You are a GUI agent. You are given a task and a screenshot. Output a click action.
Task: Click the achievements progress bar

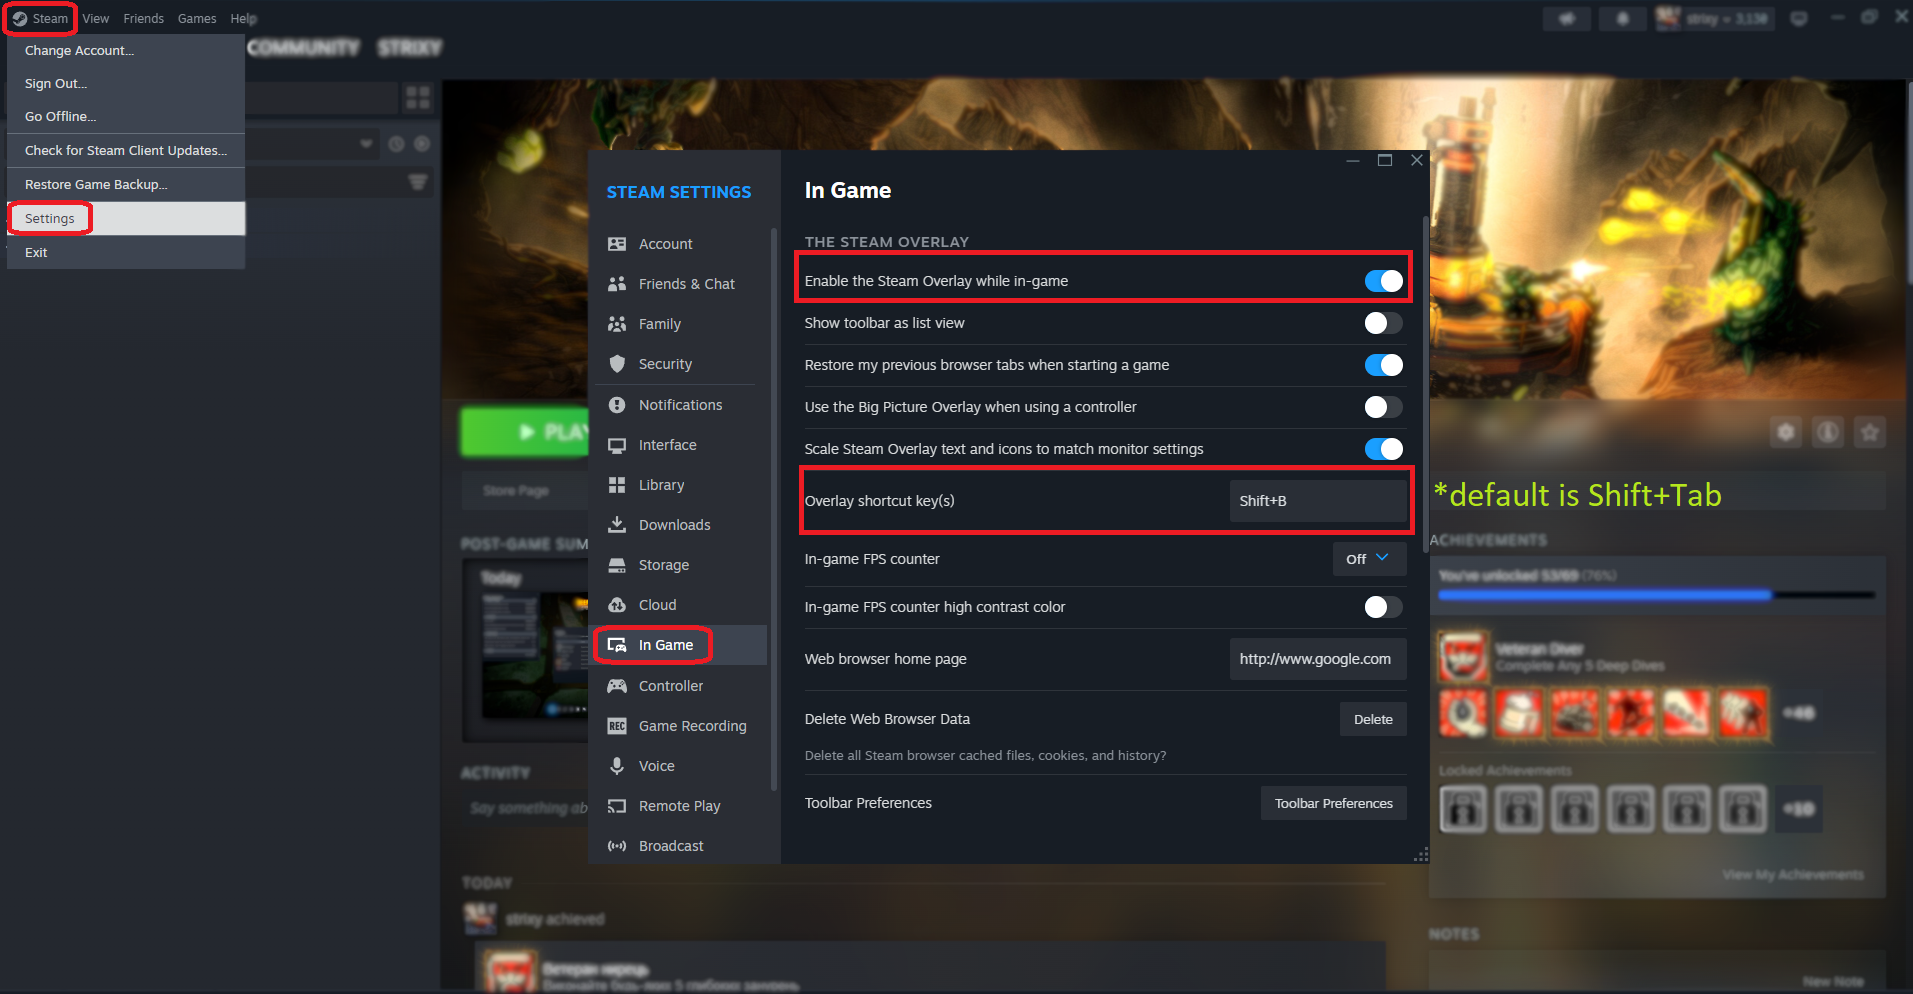[x=1656, y=595]
